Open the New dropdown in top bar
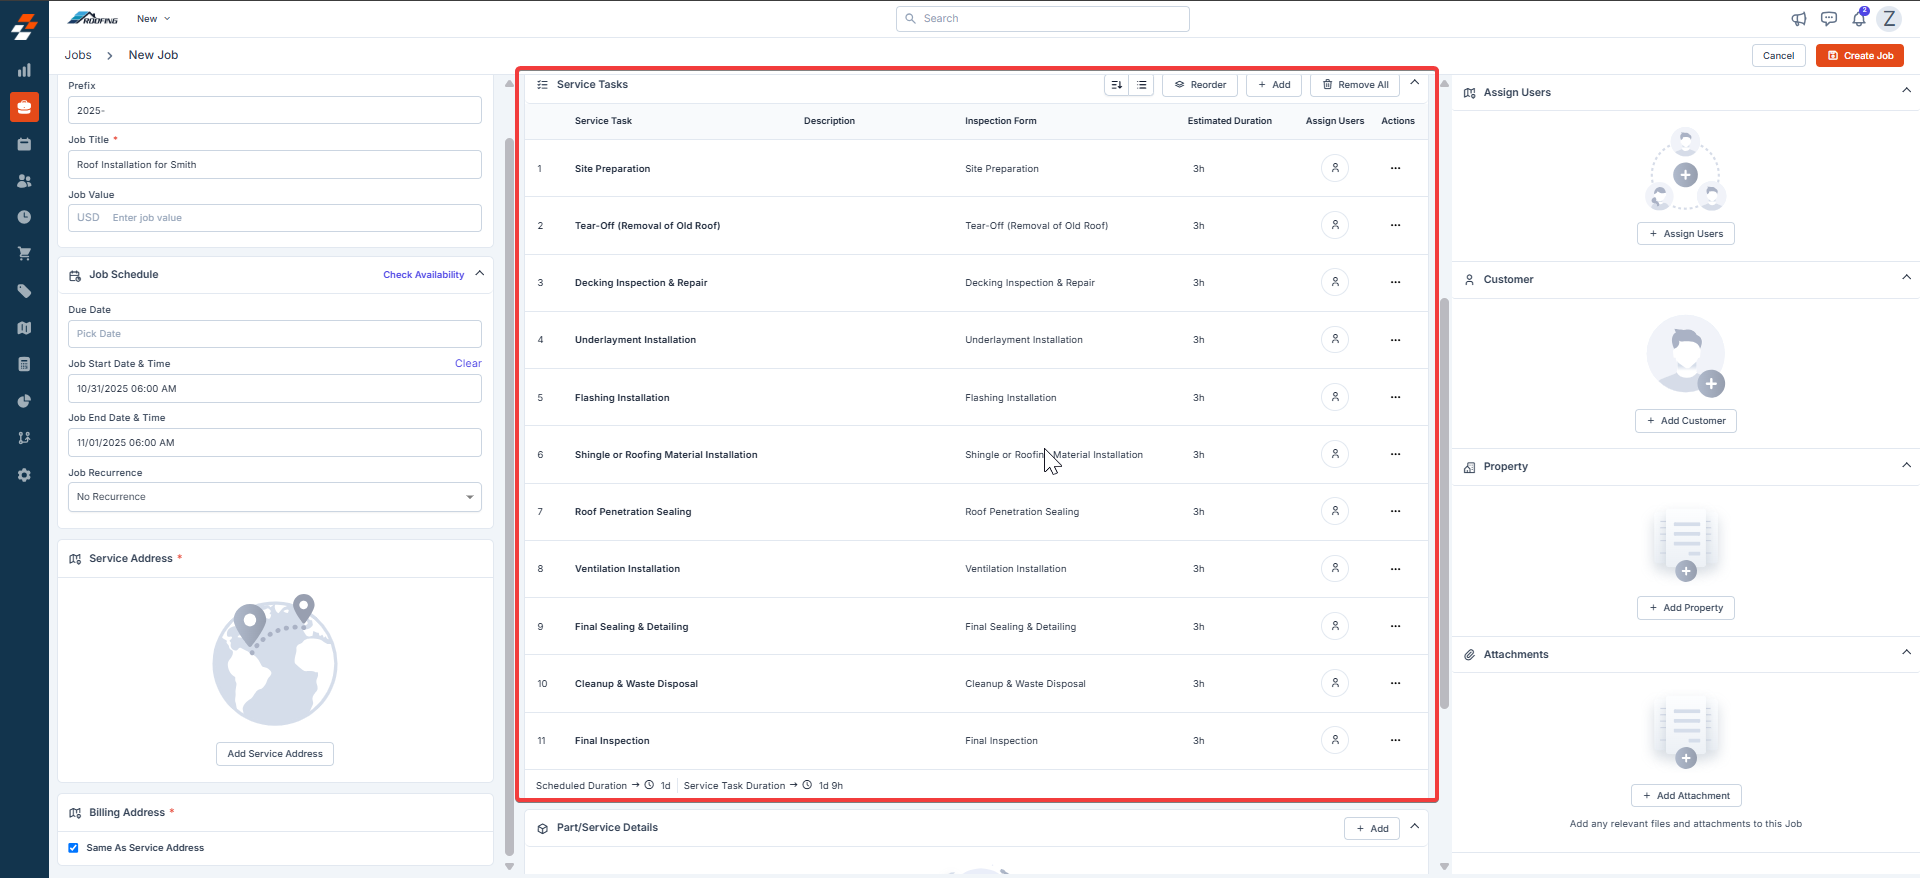Viewport: 1920px width, 878px height. pos(154,19)
